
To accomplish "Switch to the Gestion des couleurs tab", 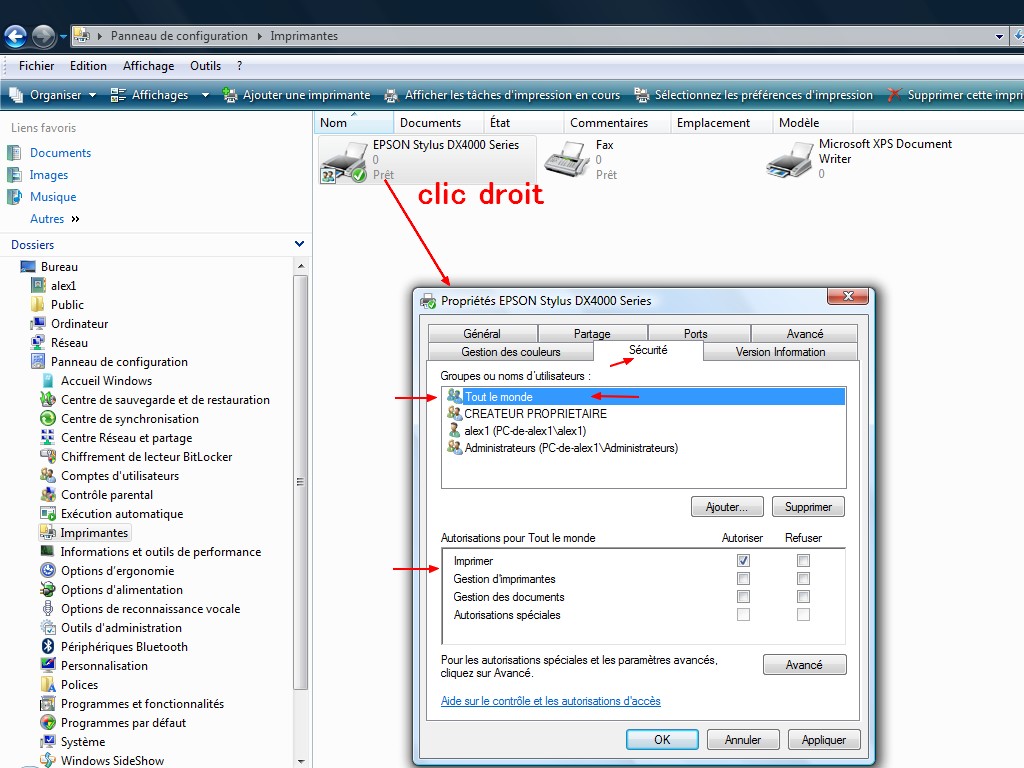I will (511, 352).
